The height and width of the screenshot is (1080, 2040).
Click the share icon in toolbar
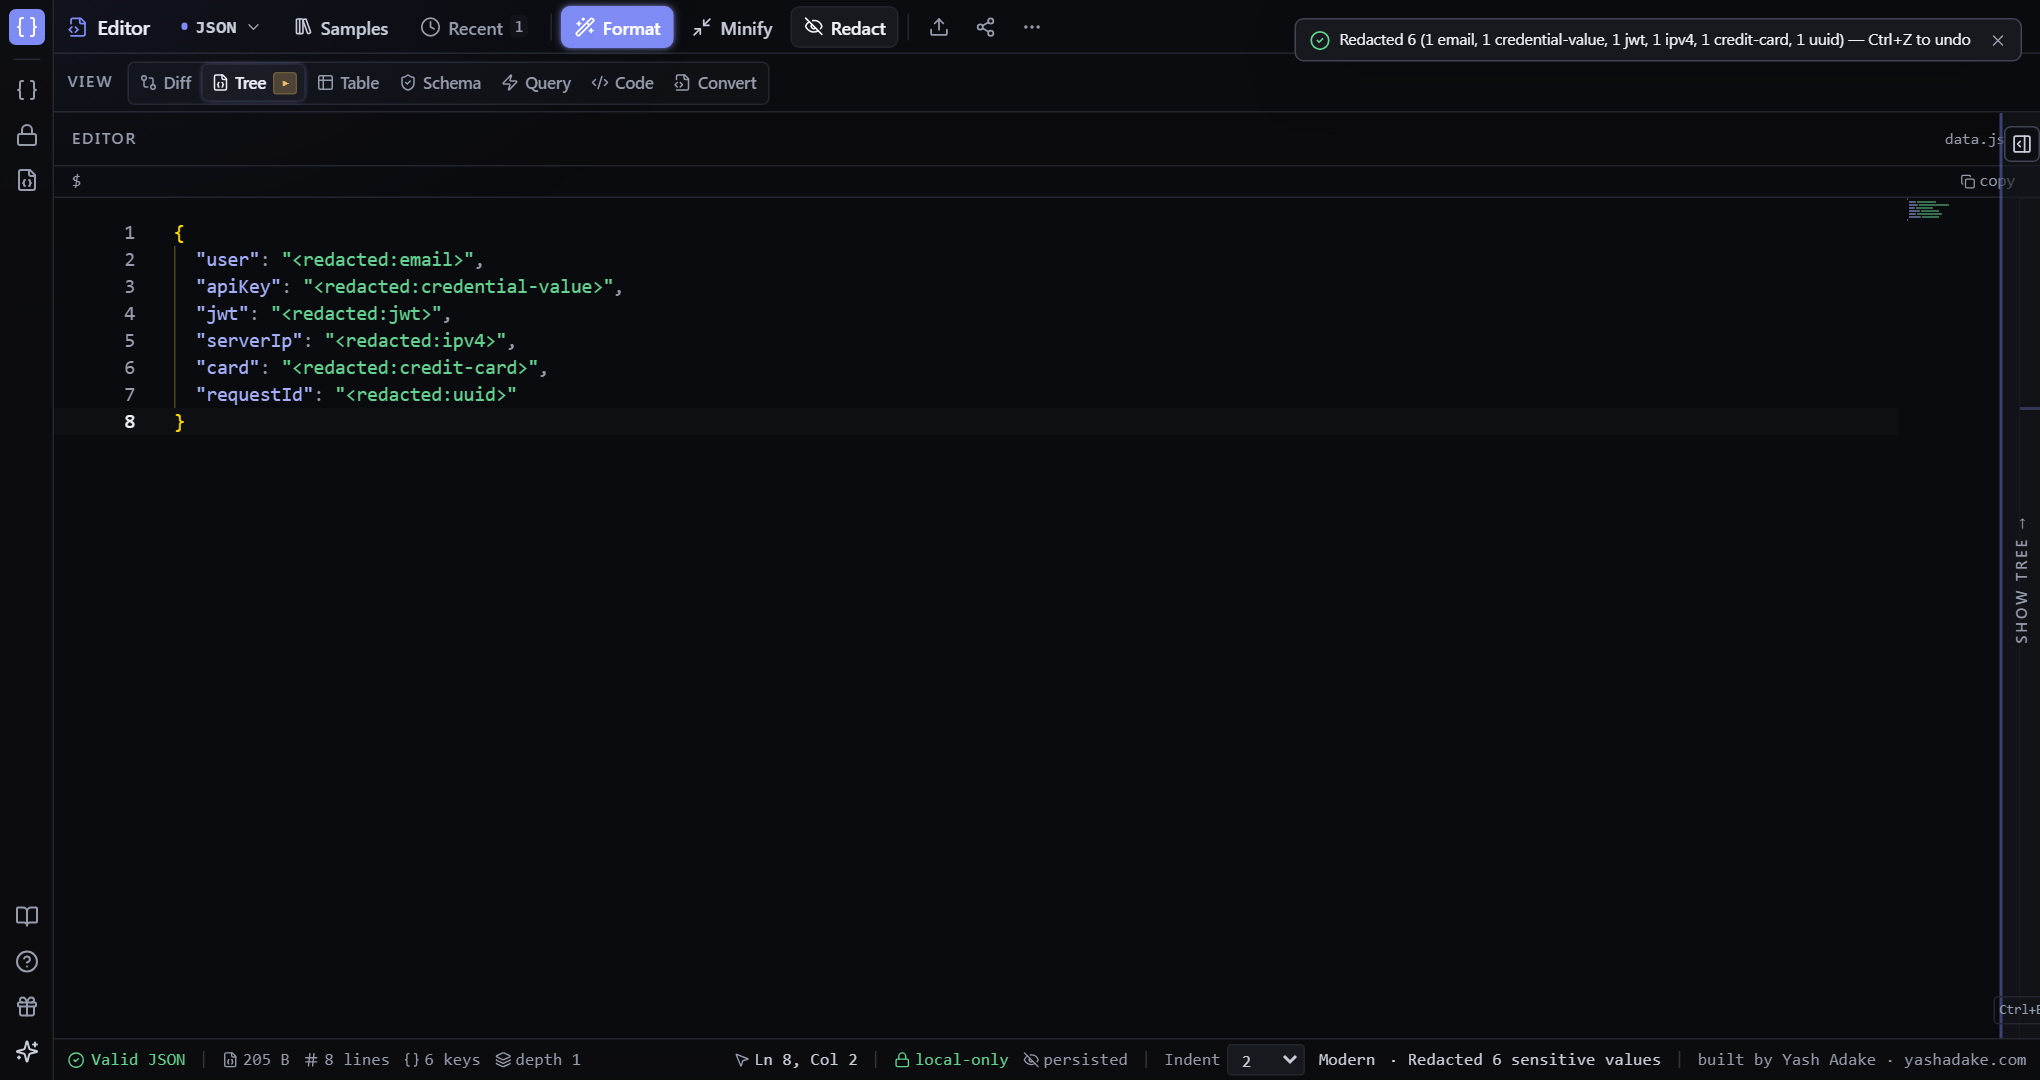(985, 28)
